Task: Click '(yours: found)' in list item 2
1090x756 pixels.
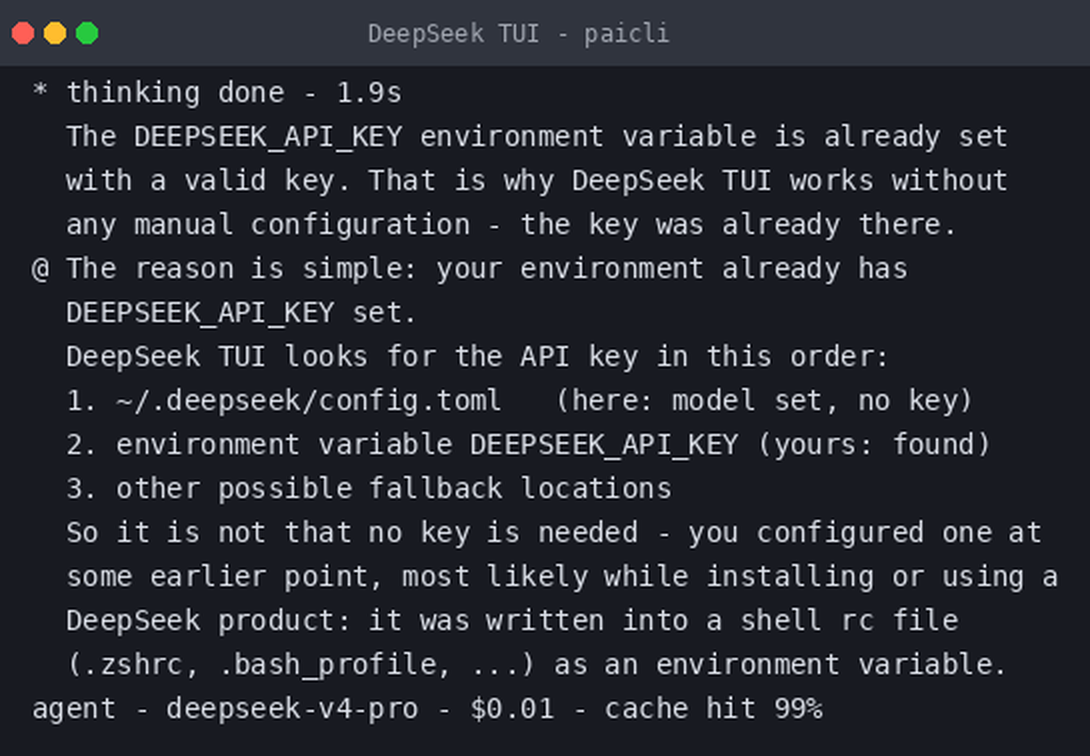Action: click(x=875, y=444)
